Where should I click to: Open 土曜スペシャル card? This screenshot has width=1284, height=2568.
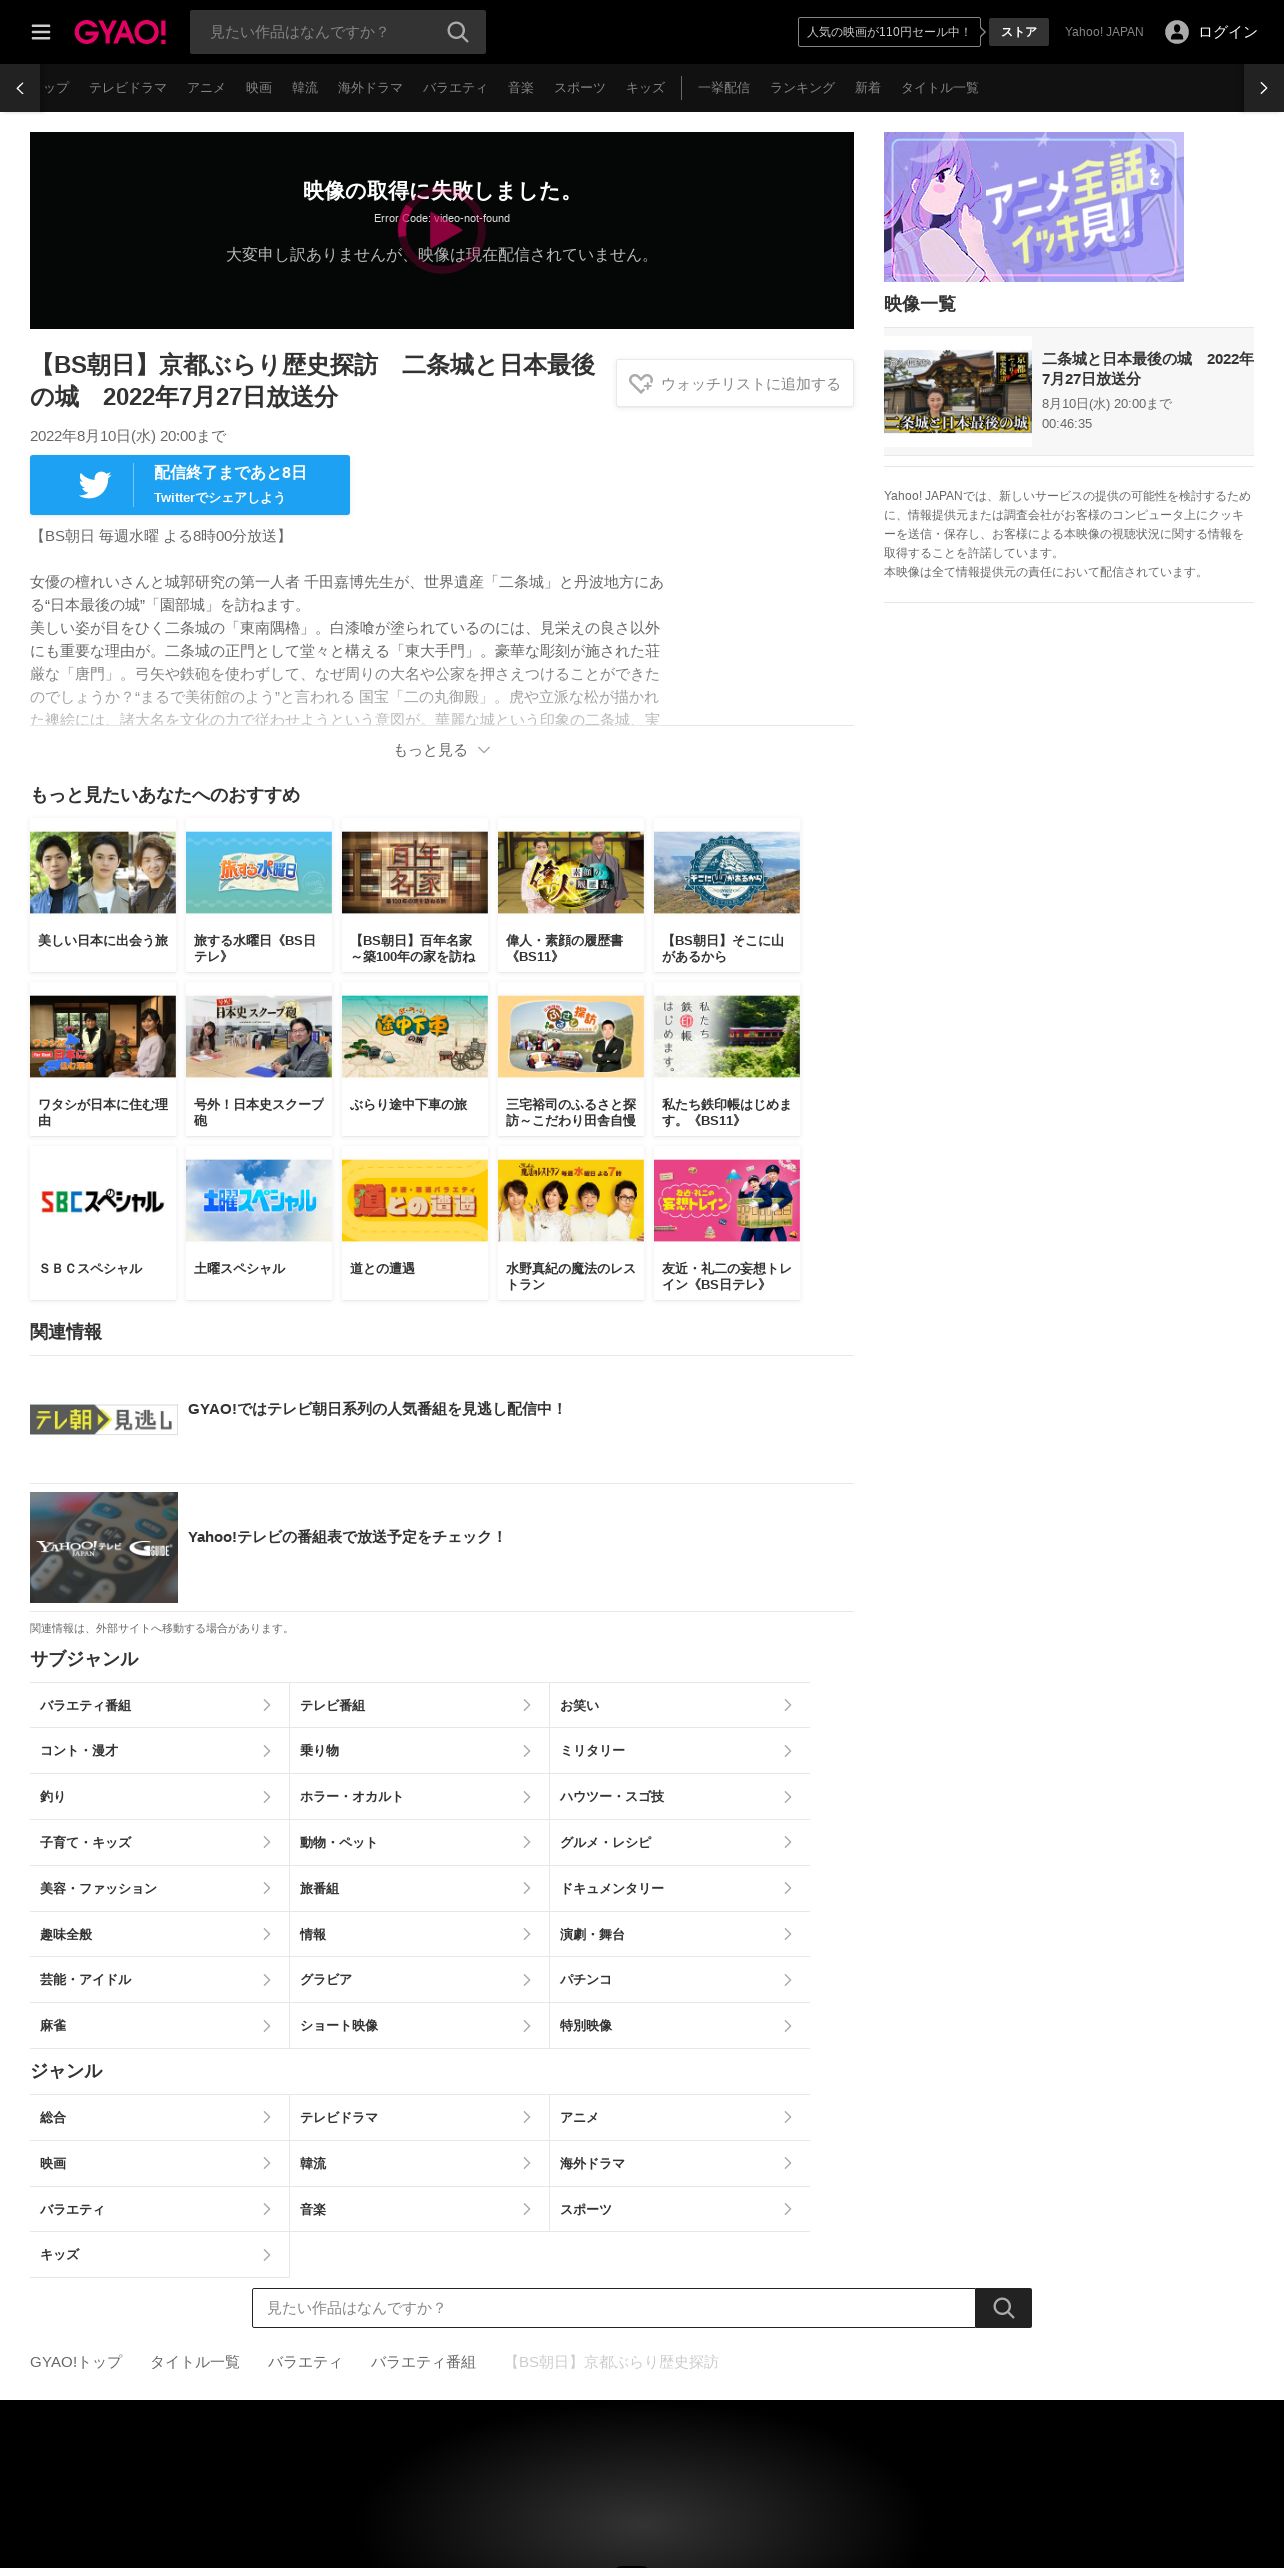coord(259,1224)
